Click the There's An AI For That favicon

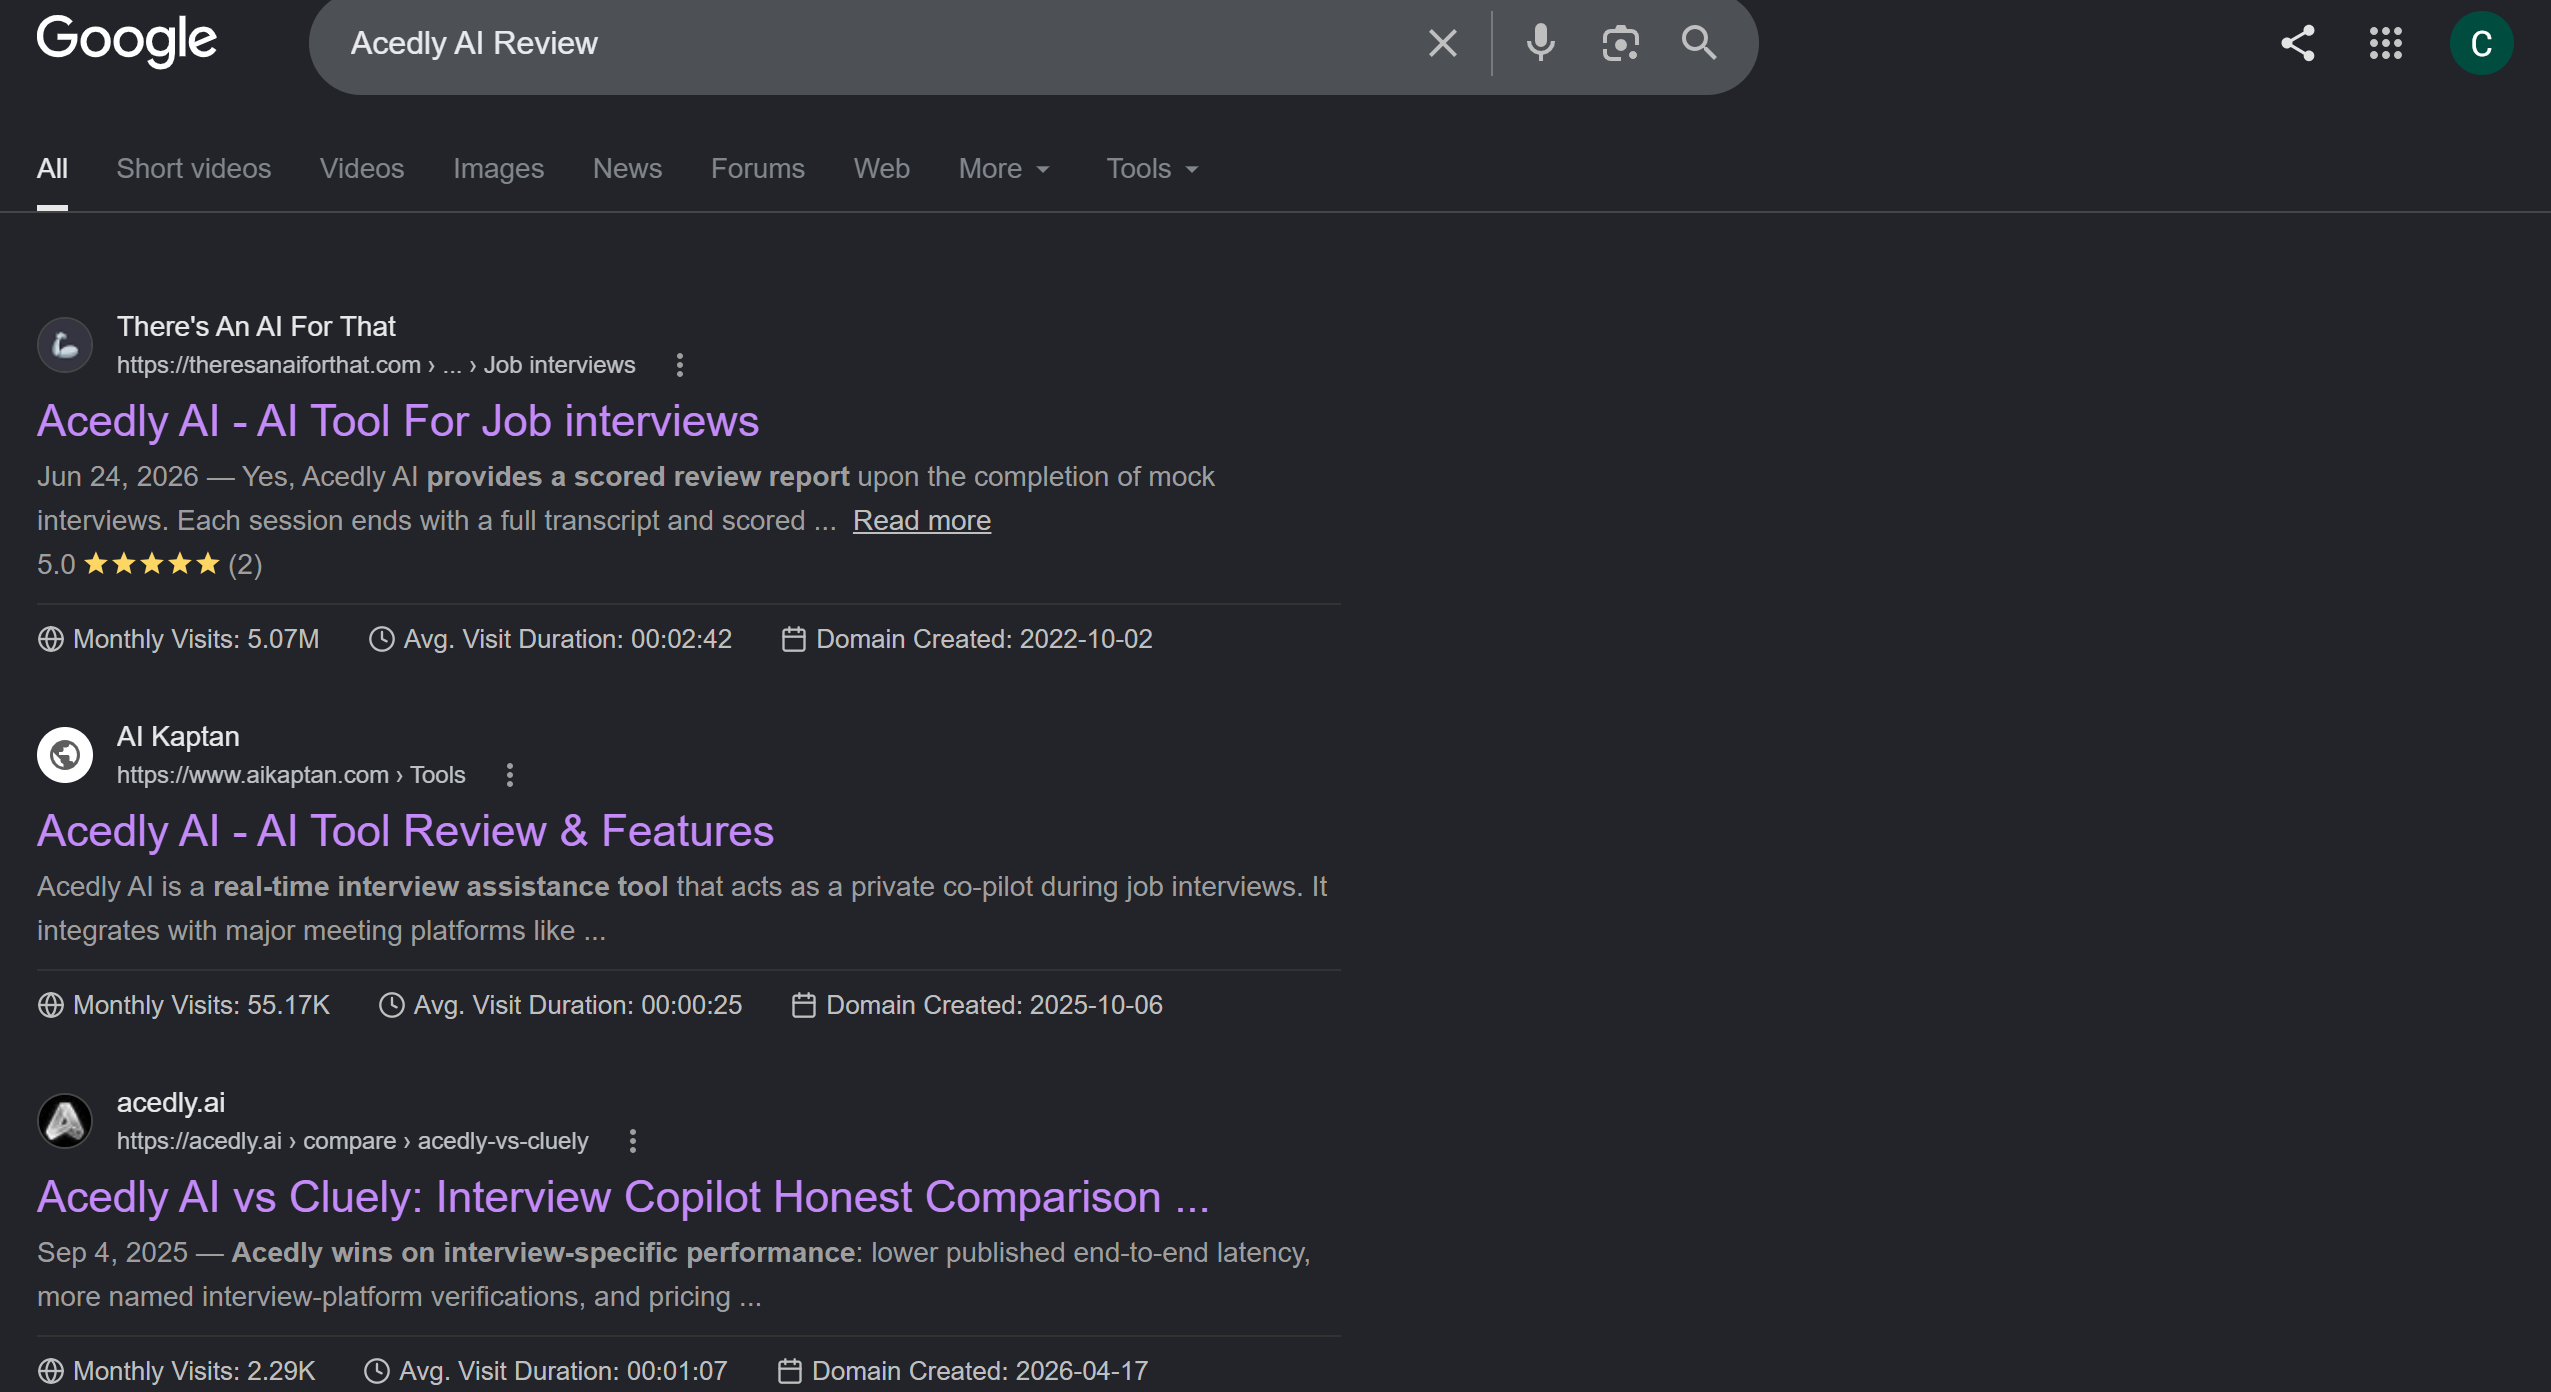tap(65, 345)
